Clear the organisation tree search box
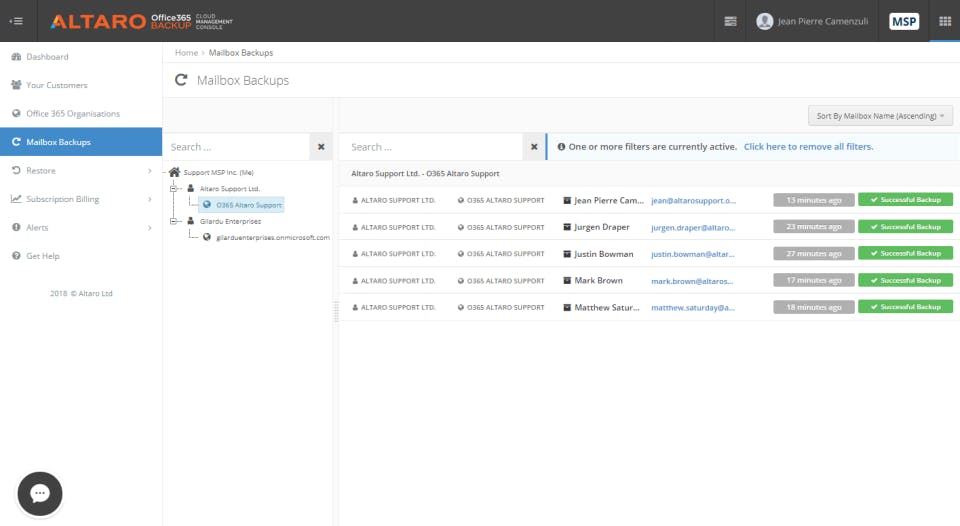960x526 pixels. [321, 147]
